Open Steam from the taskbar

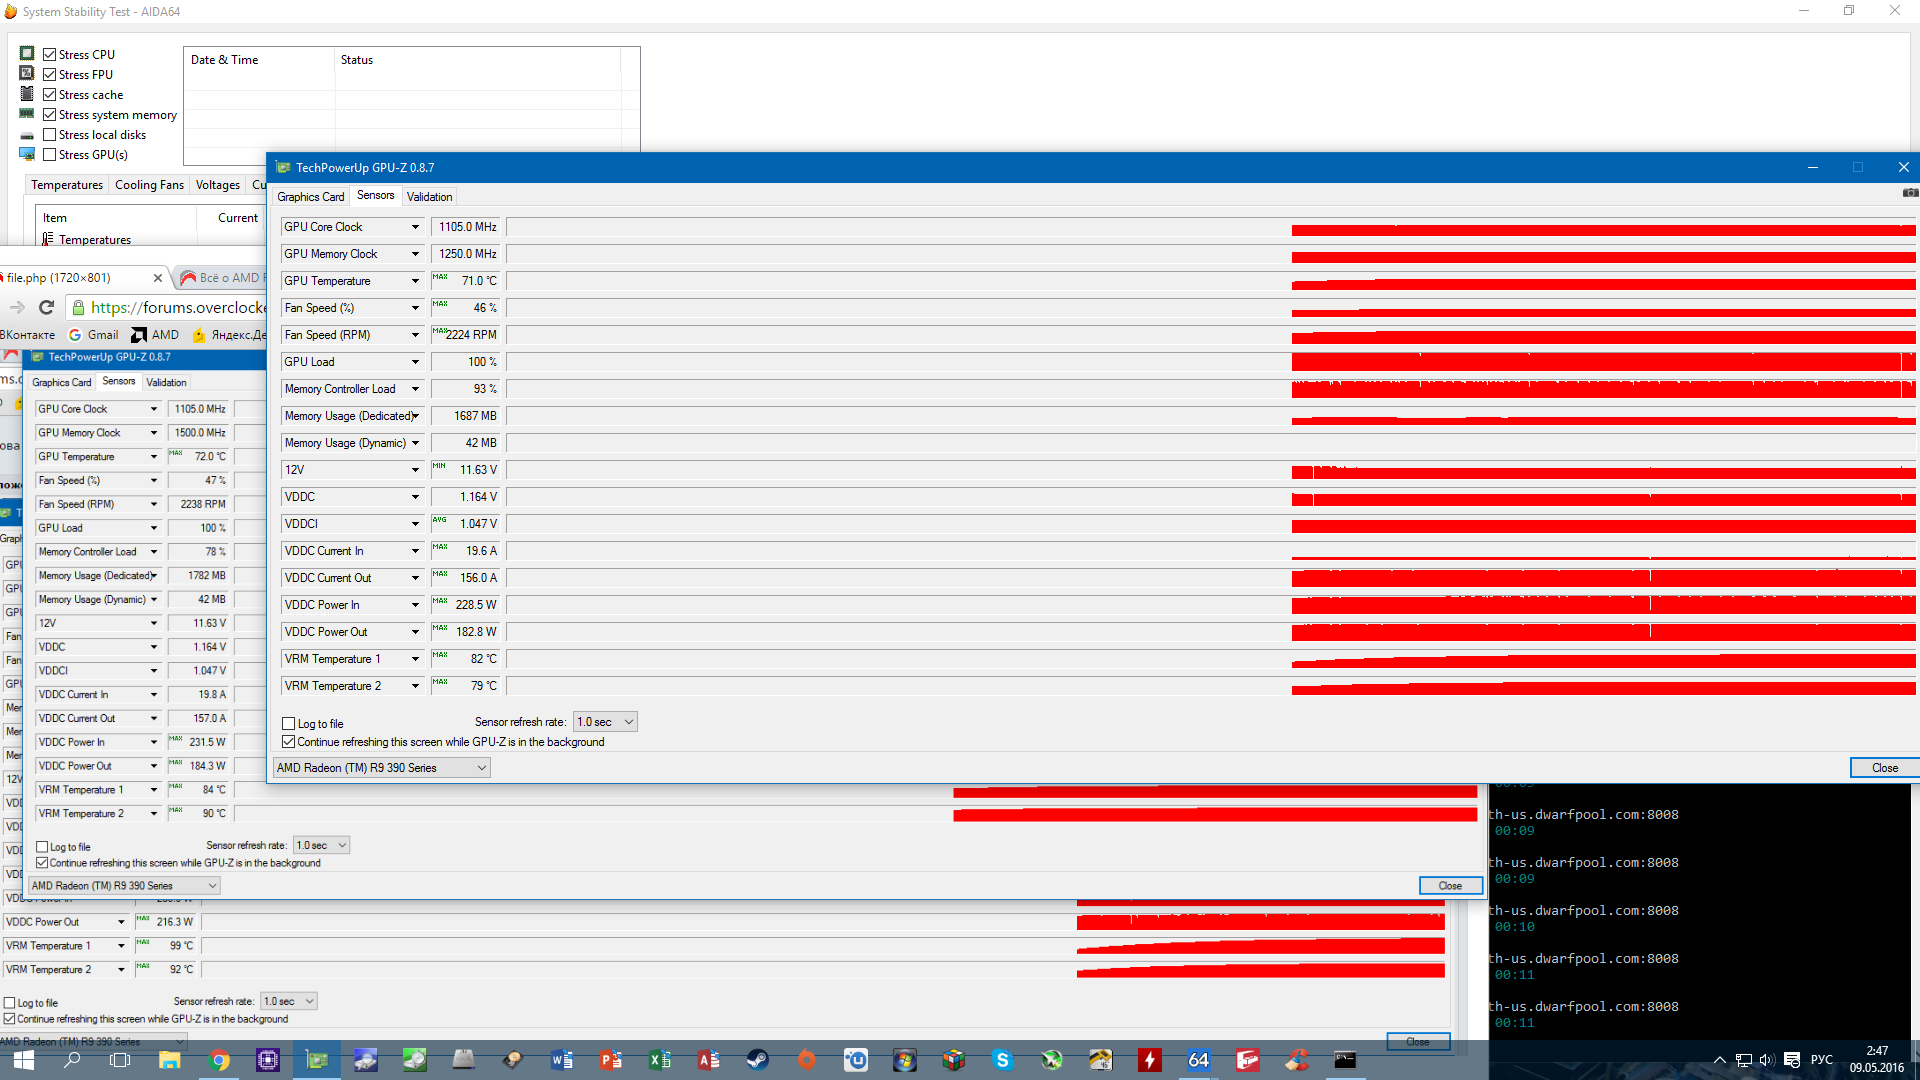coord(757,1060)
